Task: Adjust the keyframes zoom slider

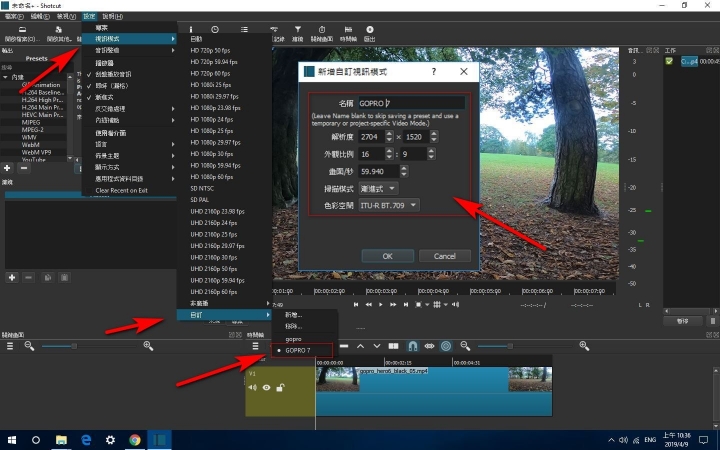Action: point(89,346)
